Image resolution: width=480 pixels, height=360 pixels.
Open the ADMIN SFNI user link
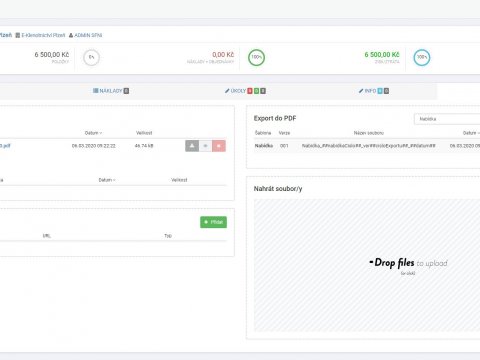[88, 35]
